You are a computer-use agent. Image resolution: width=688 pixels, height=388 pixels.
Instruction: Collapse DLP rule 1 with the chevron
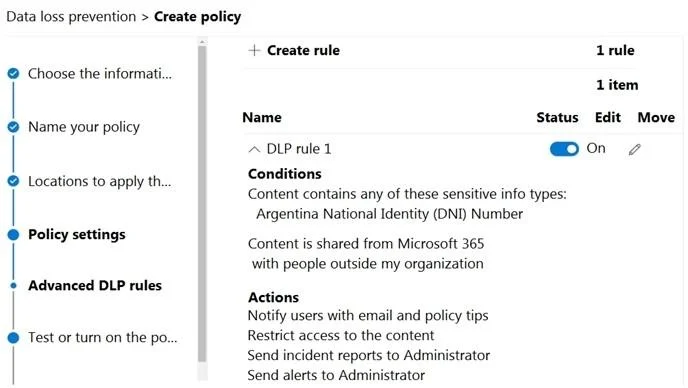(x=254, y=149)
